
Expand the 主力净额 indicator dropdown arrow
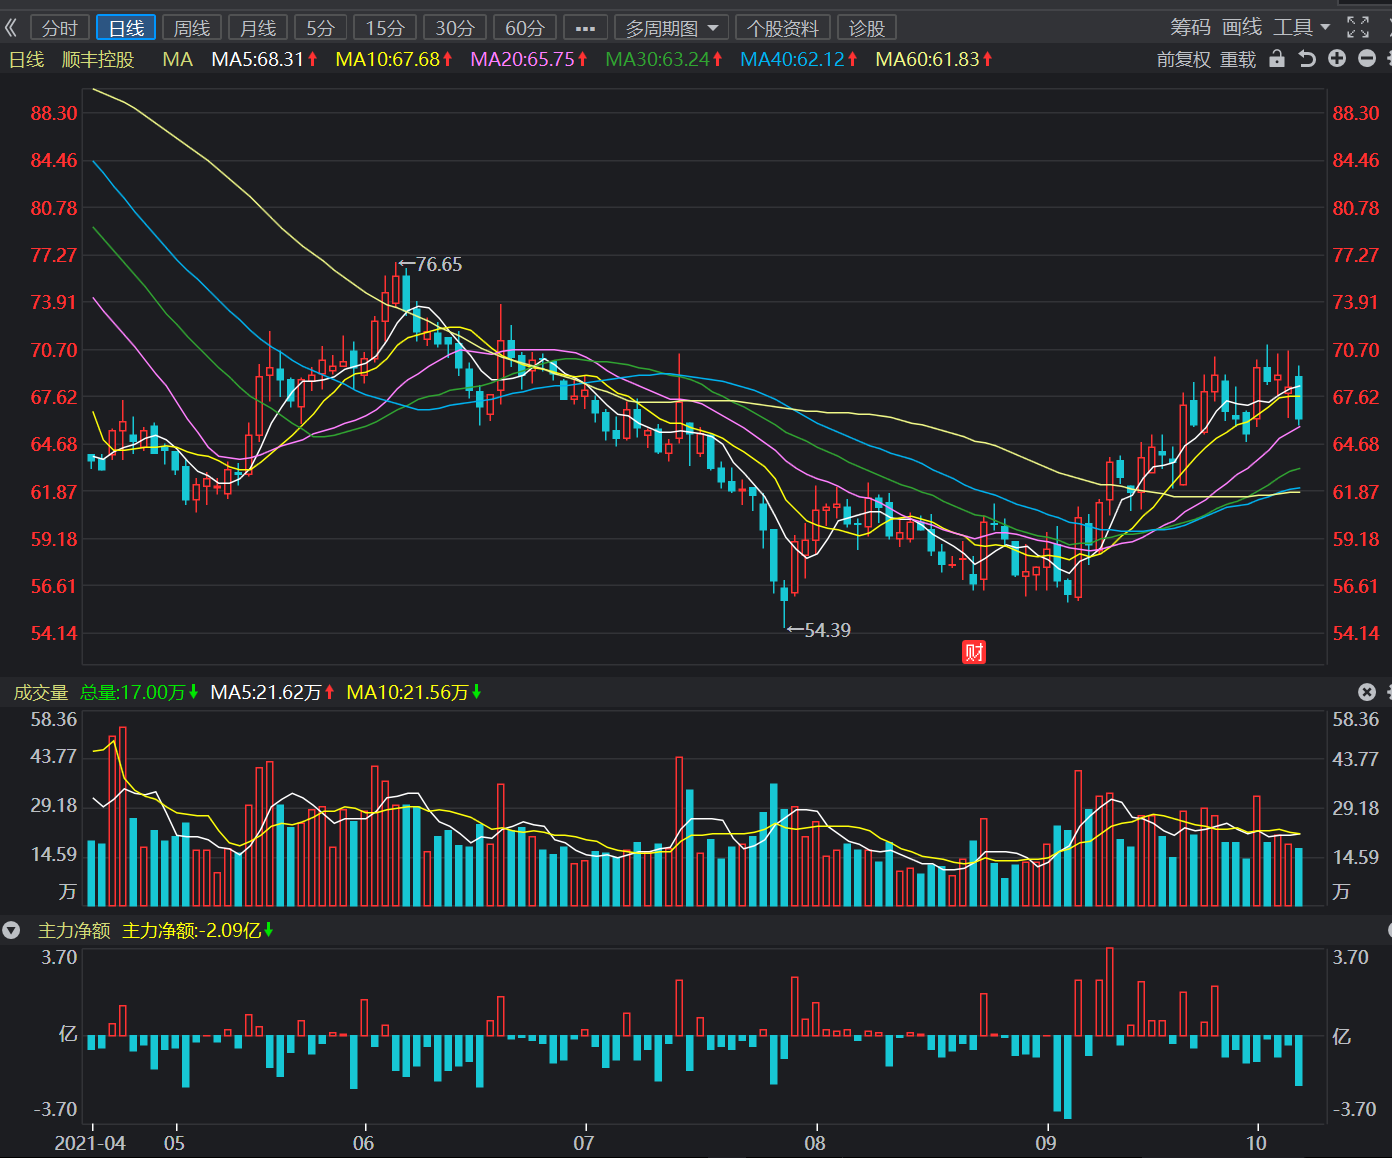[11, 930]
